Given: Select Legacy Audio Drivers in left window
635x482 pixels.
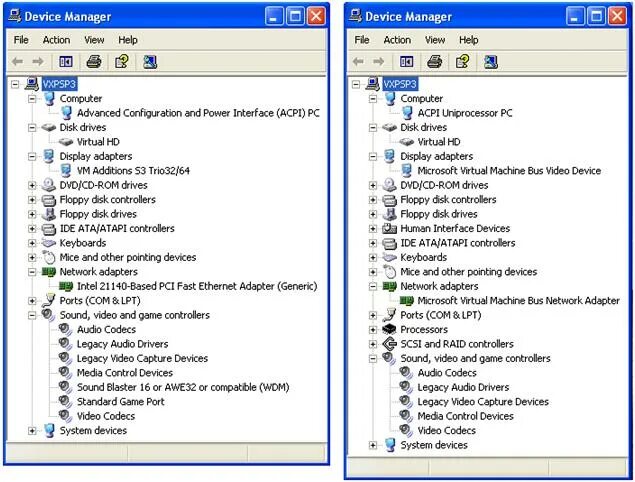Looking at the screenshot, I should (122, 344).
